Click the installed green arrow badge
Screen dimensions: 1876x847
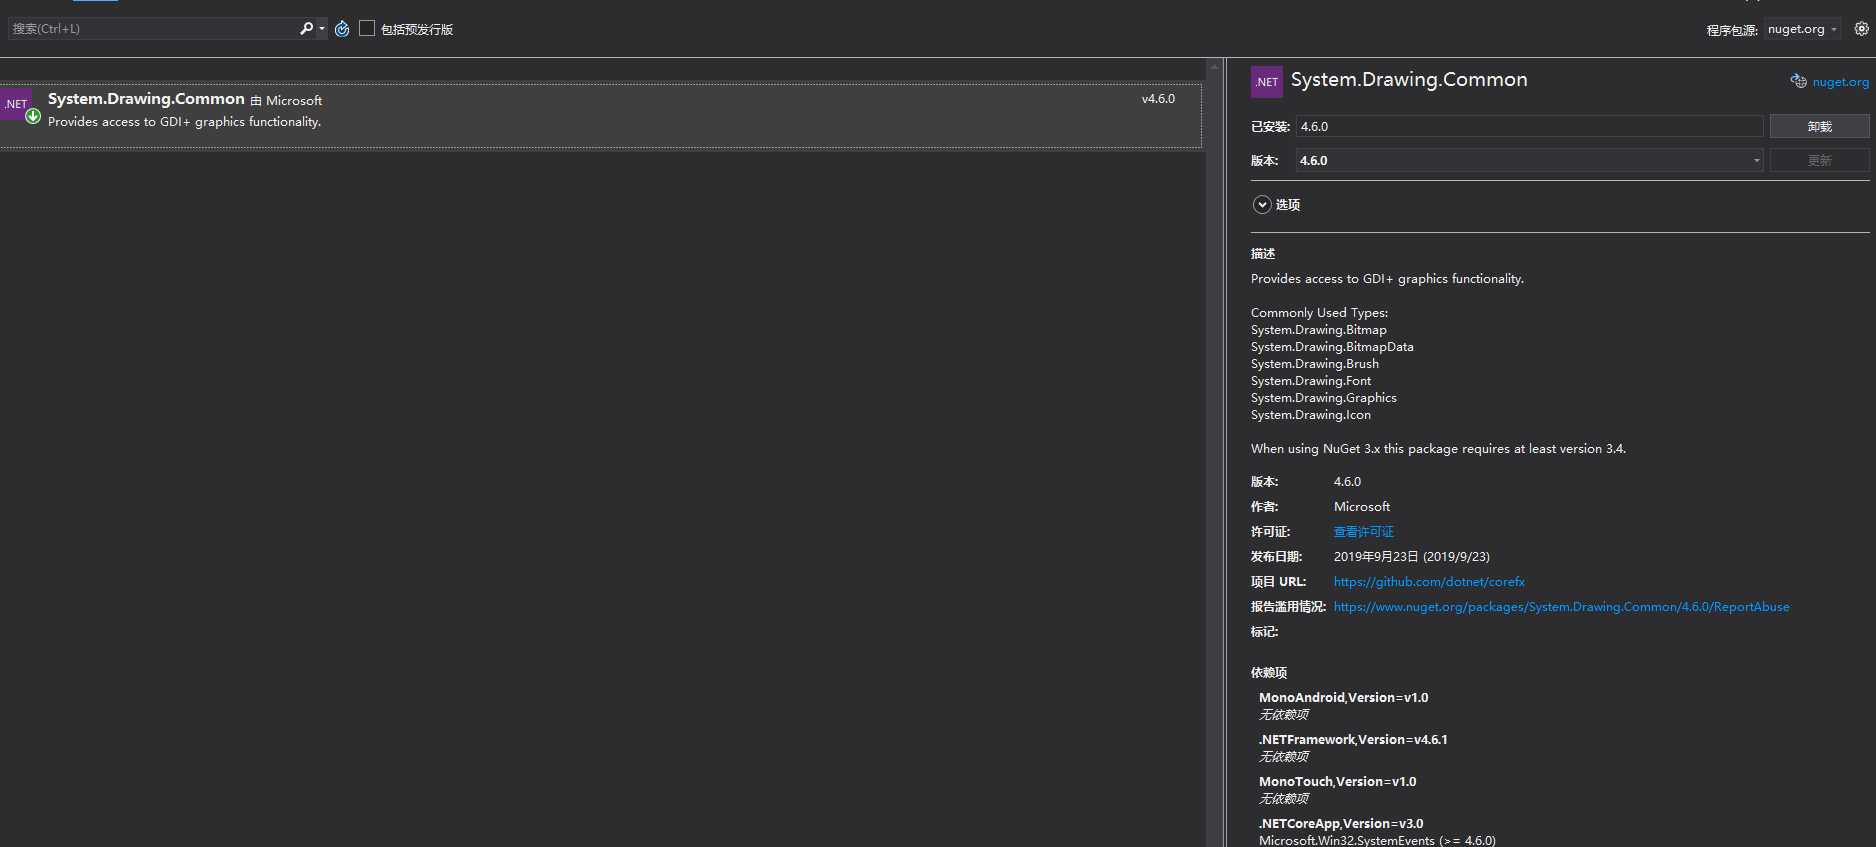pyautogui.click(x=33, y=116)
